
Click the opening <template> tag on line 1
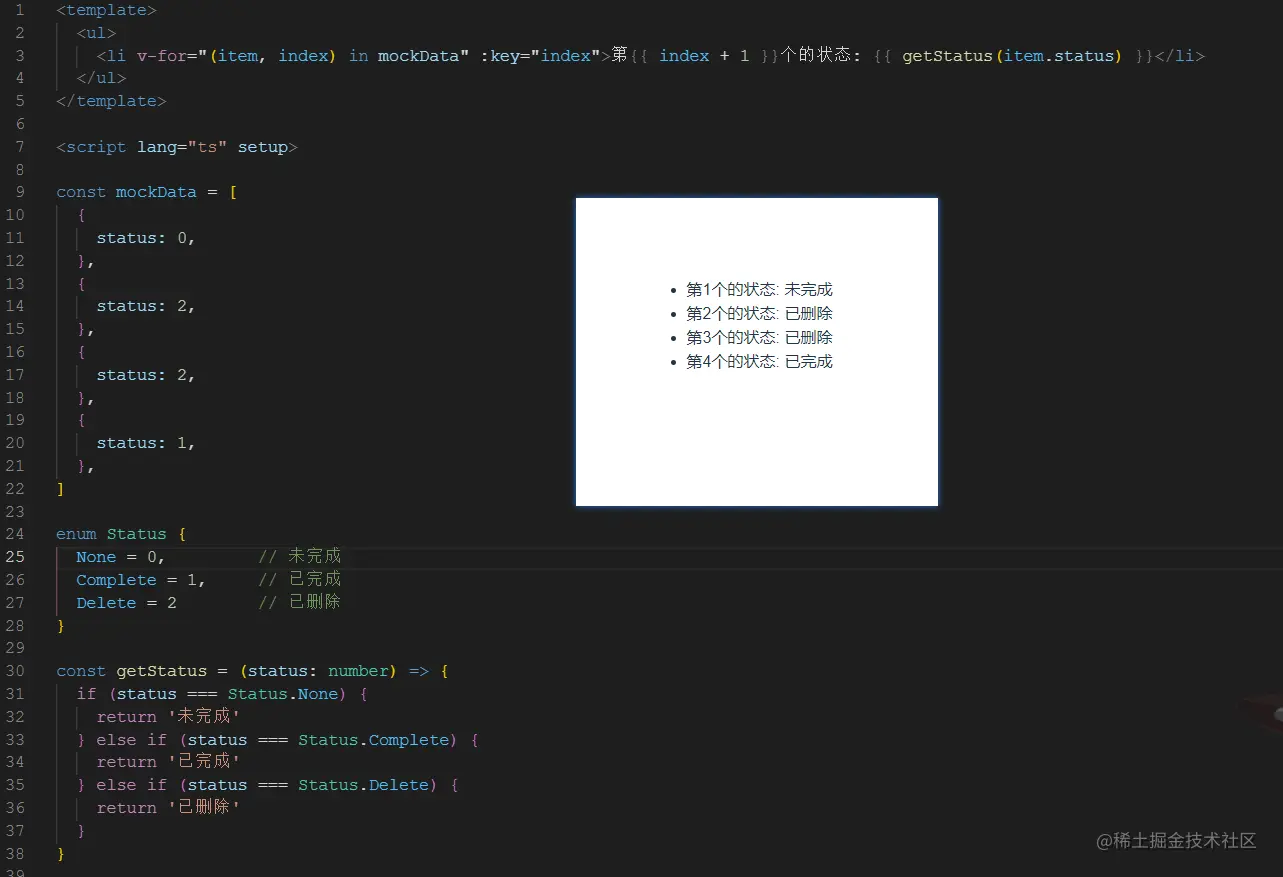[x=106, y=10]
